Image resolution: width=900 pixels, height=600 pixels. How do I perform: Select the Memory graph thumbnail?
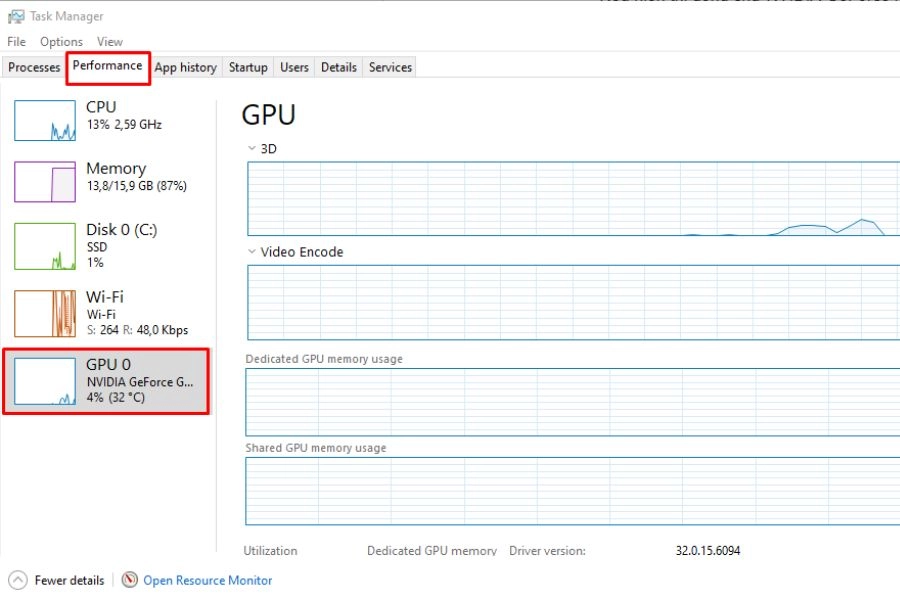pos(45,181)
